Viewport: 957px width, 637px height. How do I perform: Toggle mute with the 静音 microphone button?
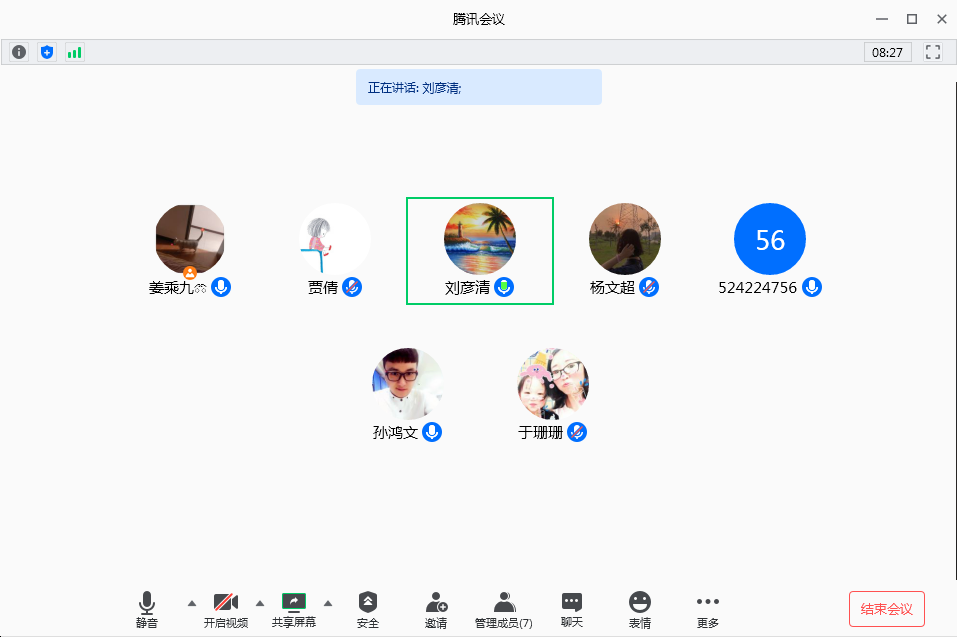[147, 609]
